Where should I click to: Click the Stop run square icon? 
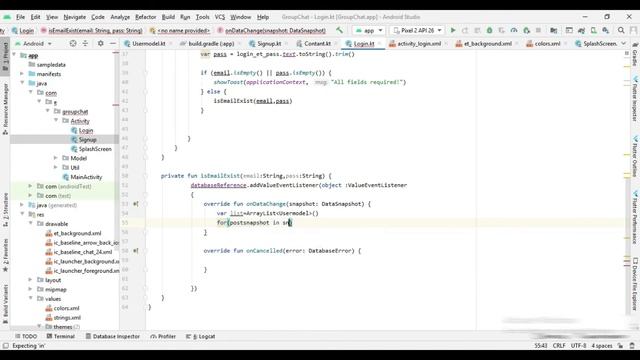(x=538, y=30)
